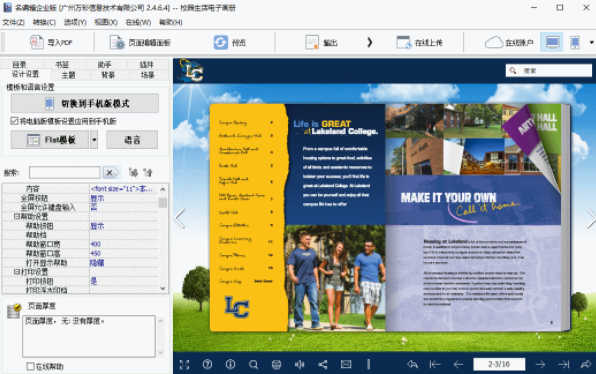Click the Language button
This screenshot has height=374, width=596.
[132, 140]
